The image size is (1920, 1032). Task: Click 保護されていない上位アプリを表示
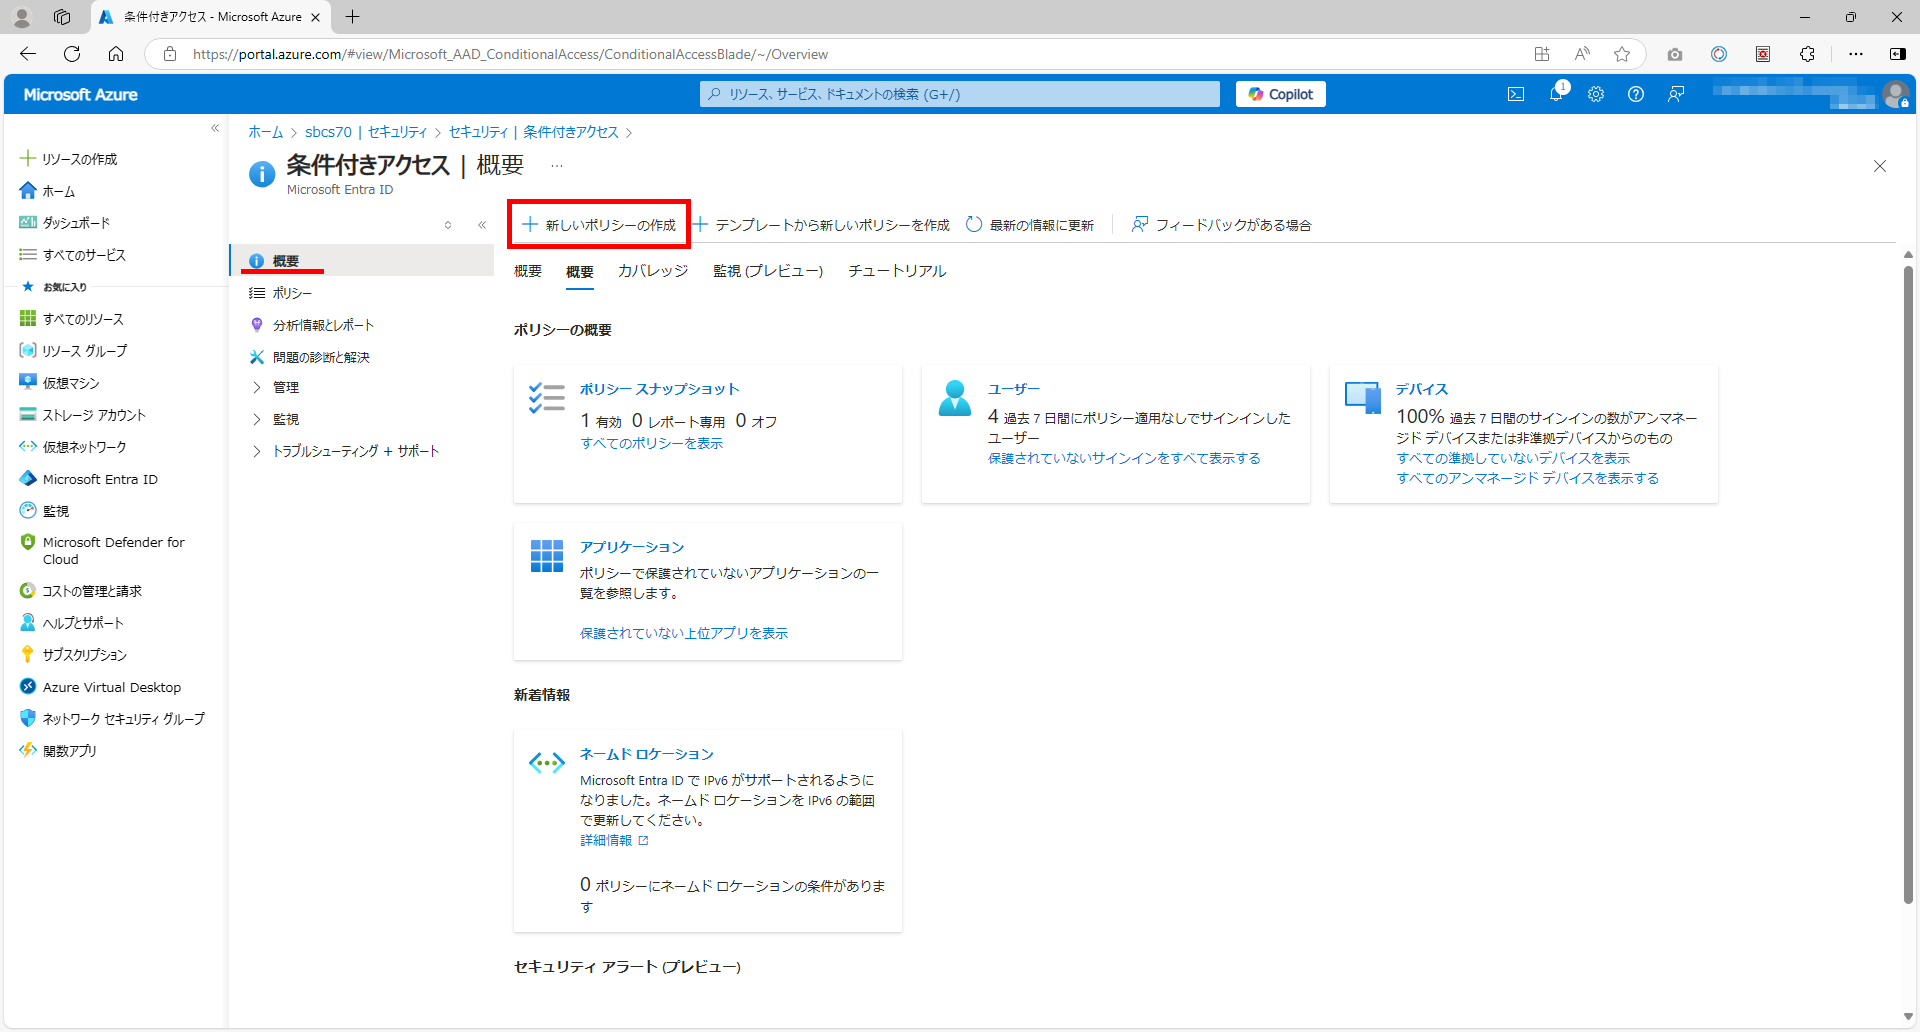tap(684, 633)
